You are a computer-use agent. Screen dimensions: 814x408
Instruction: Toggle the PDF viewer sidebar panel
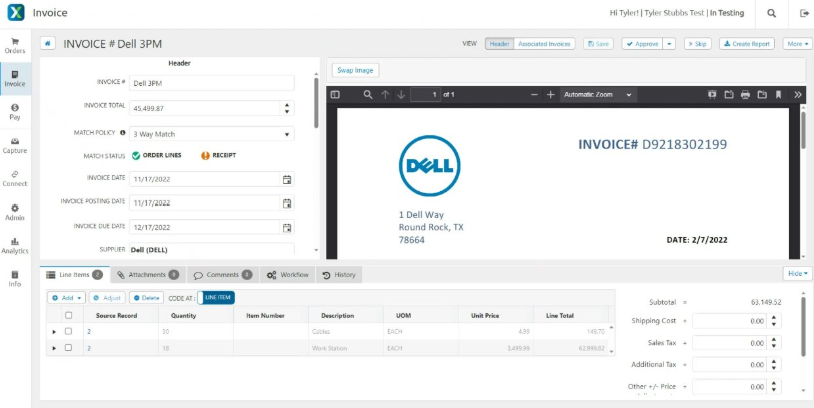tap(336, 95)
